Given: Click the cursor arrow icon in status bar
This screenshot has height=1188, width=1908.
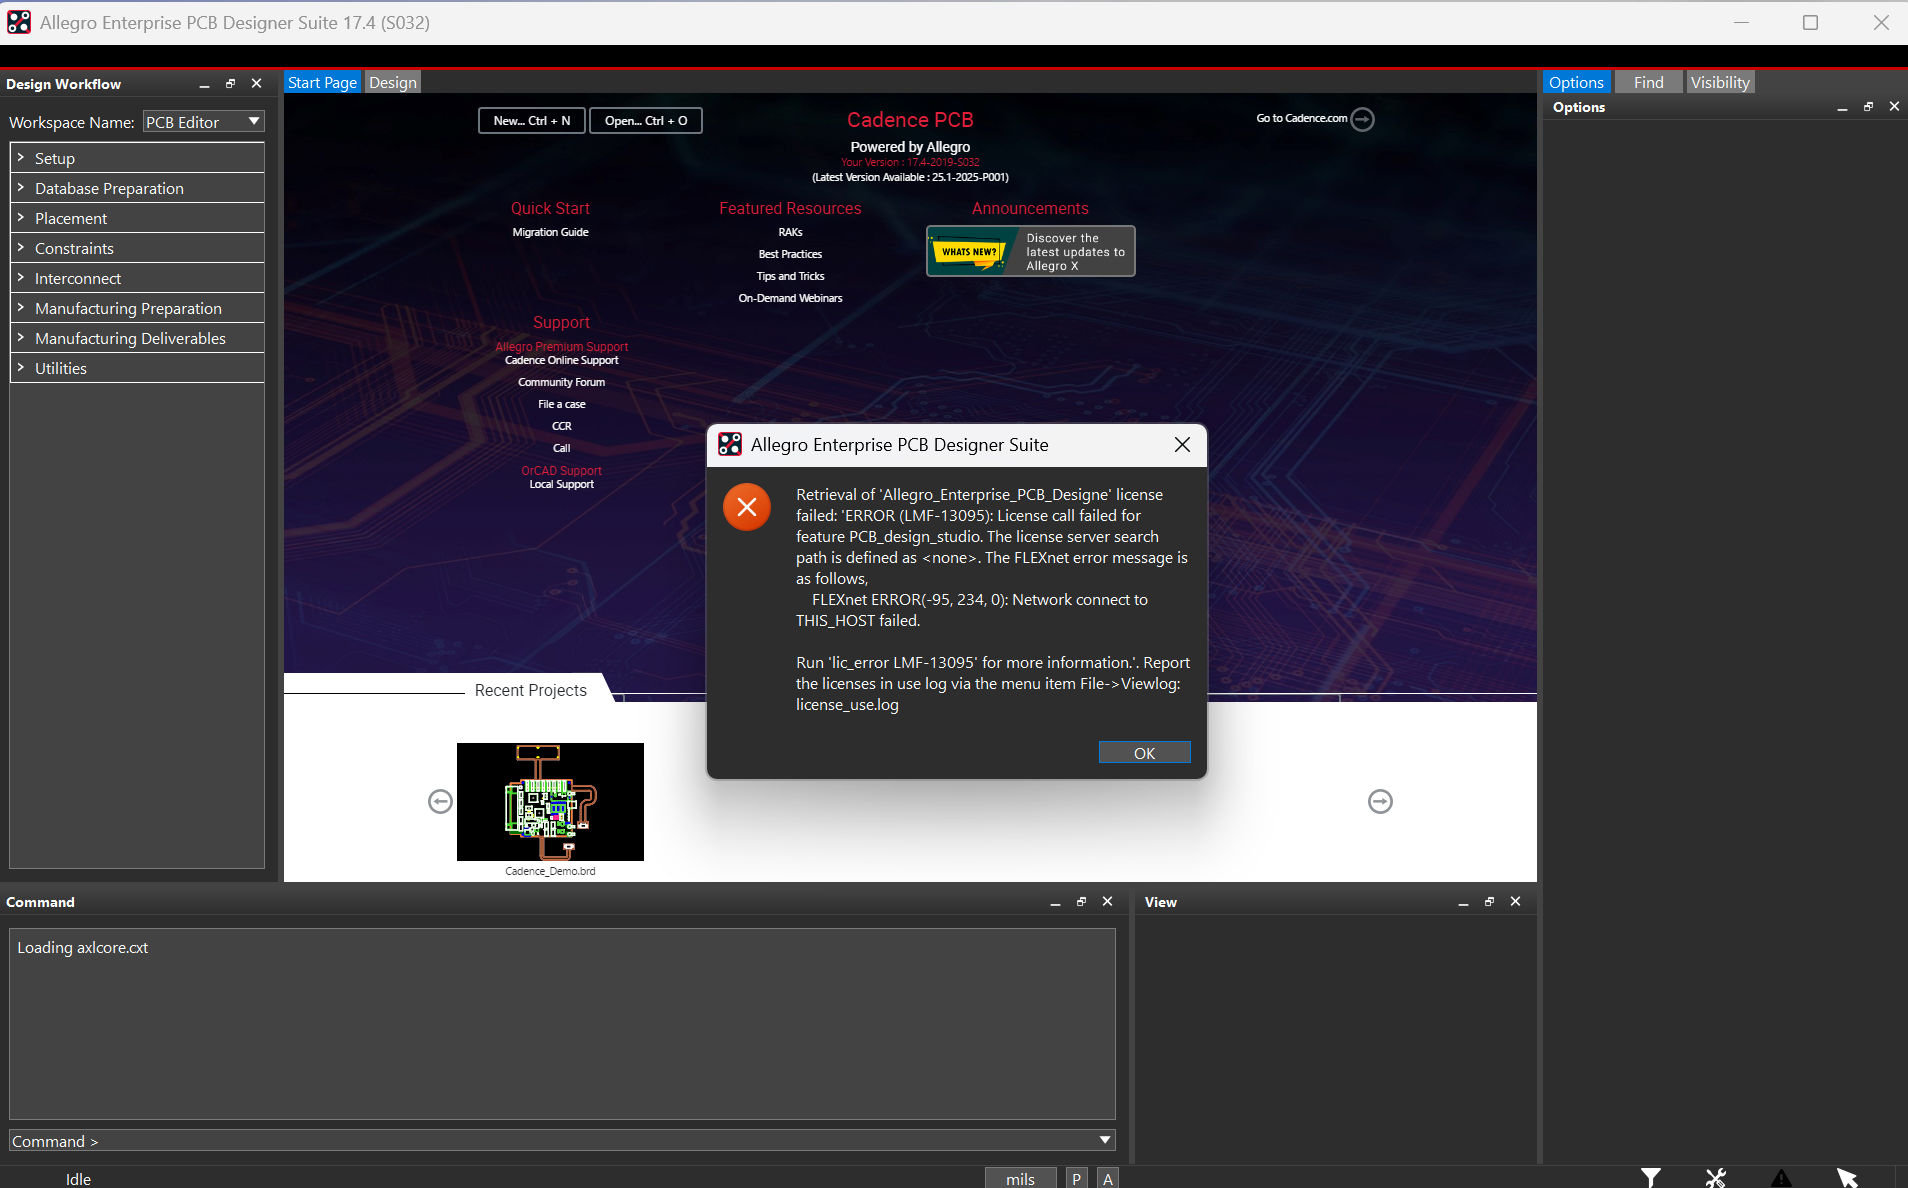Looking at the screenshot, I should point(1847,1178).
